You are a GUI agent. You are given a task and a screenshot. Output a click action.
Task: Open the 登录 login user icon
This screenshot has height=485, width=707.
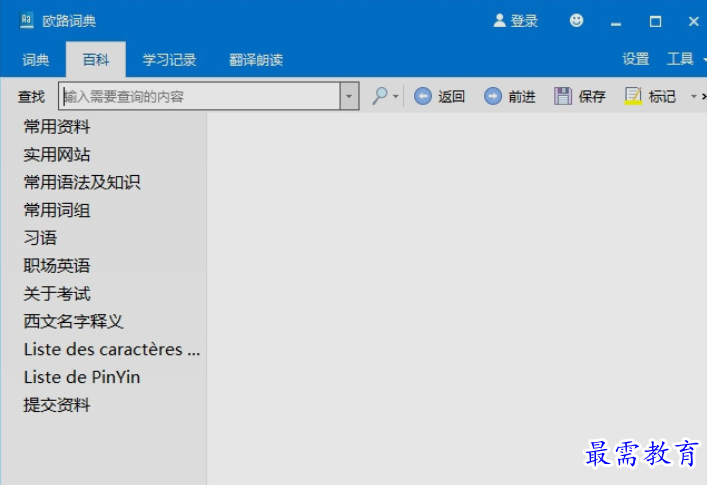coord(499,20)
